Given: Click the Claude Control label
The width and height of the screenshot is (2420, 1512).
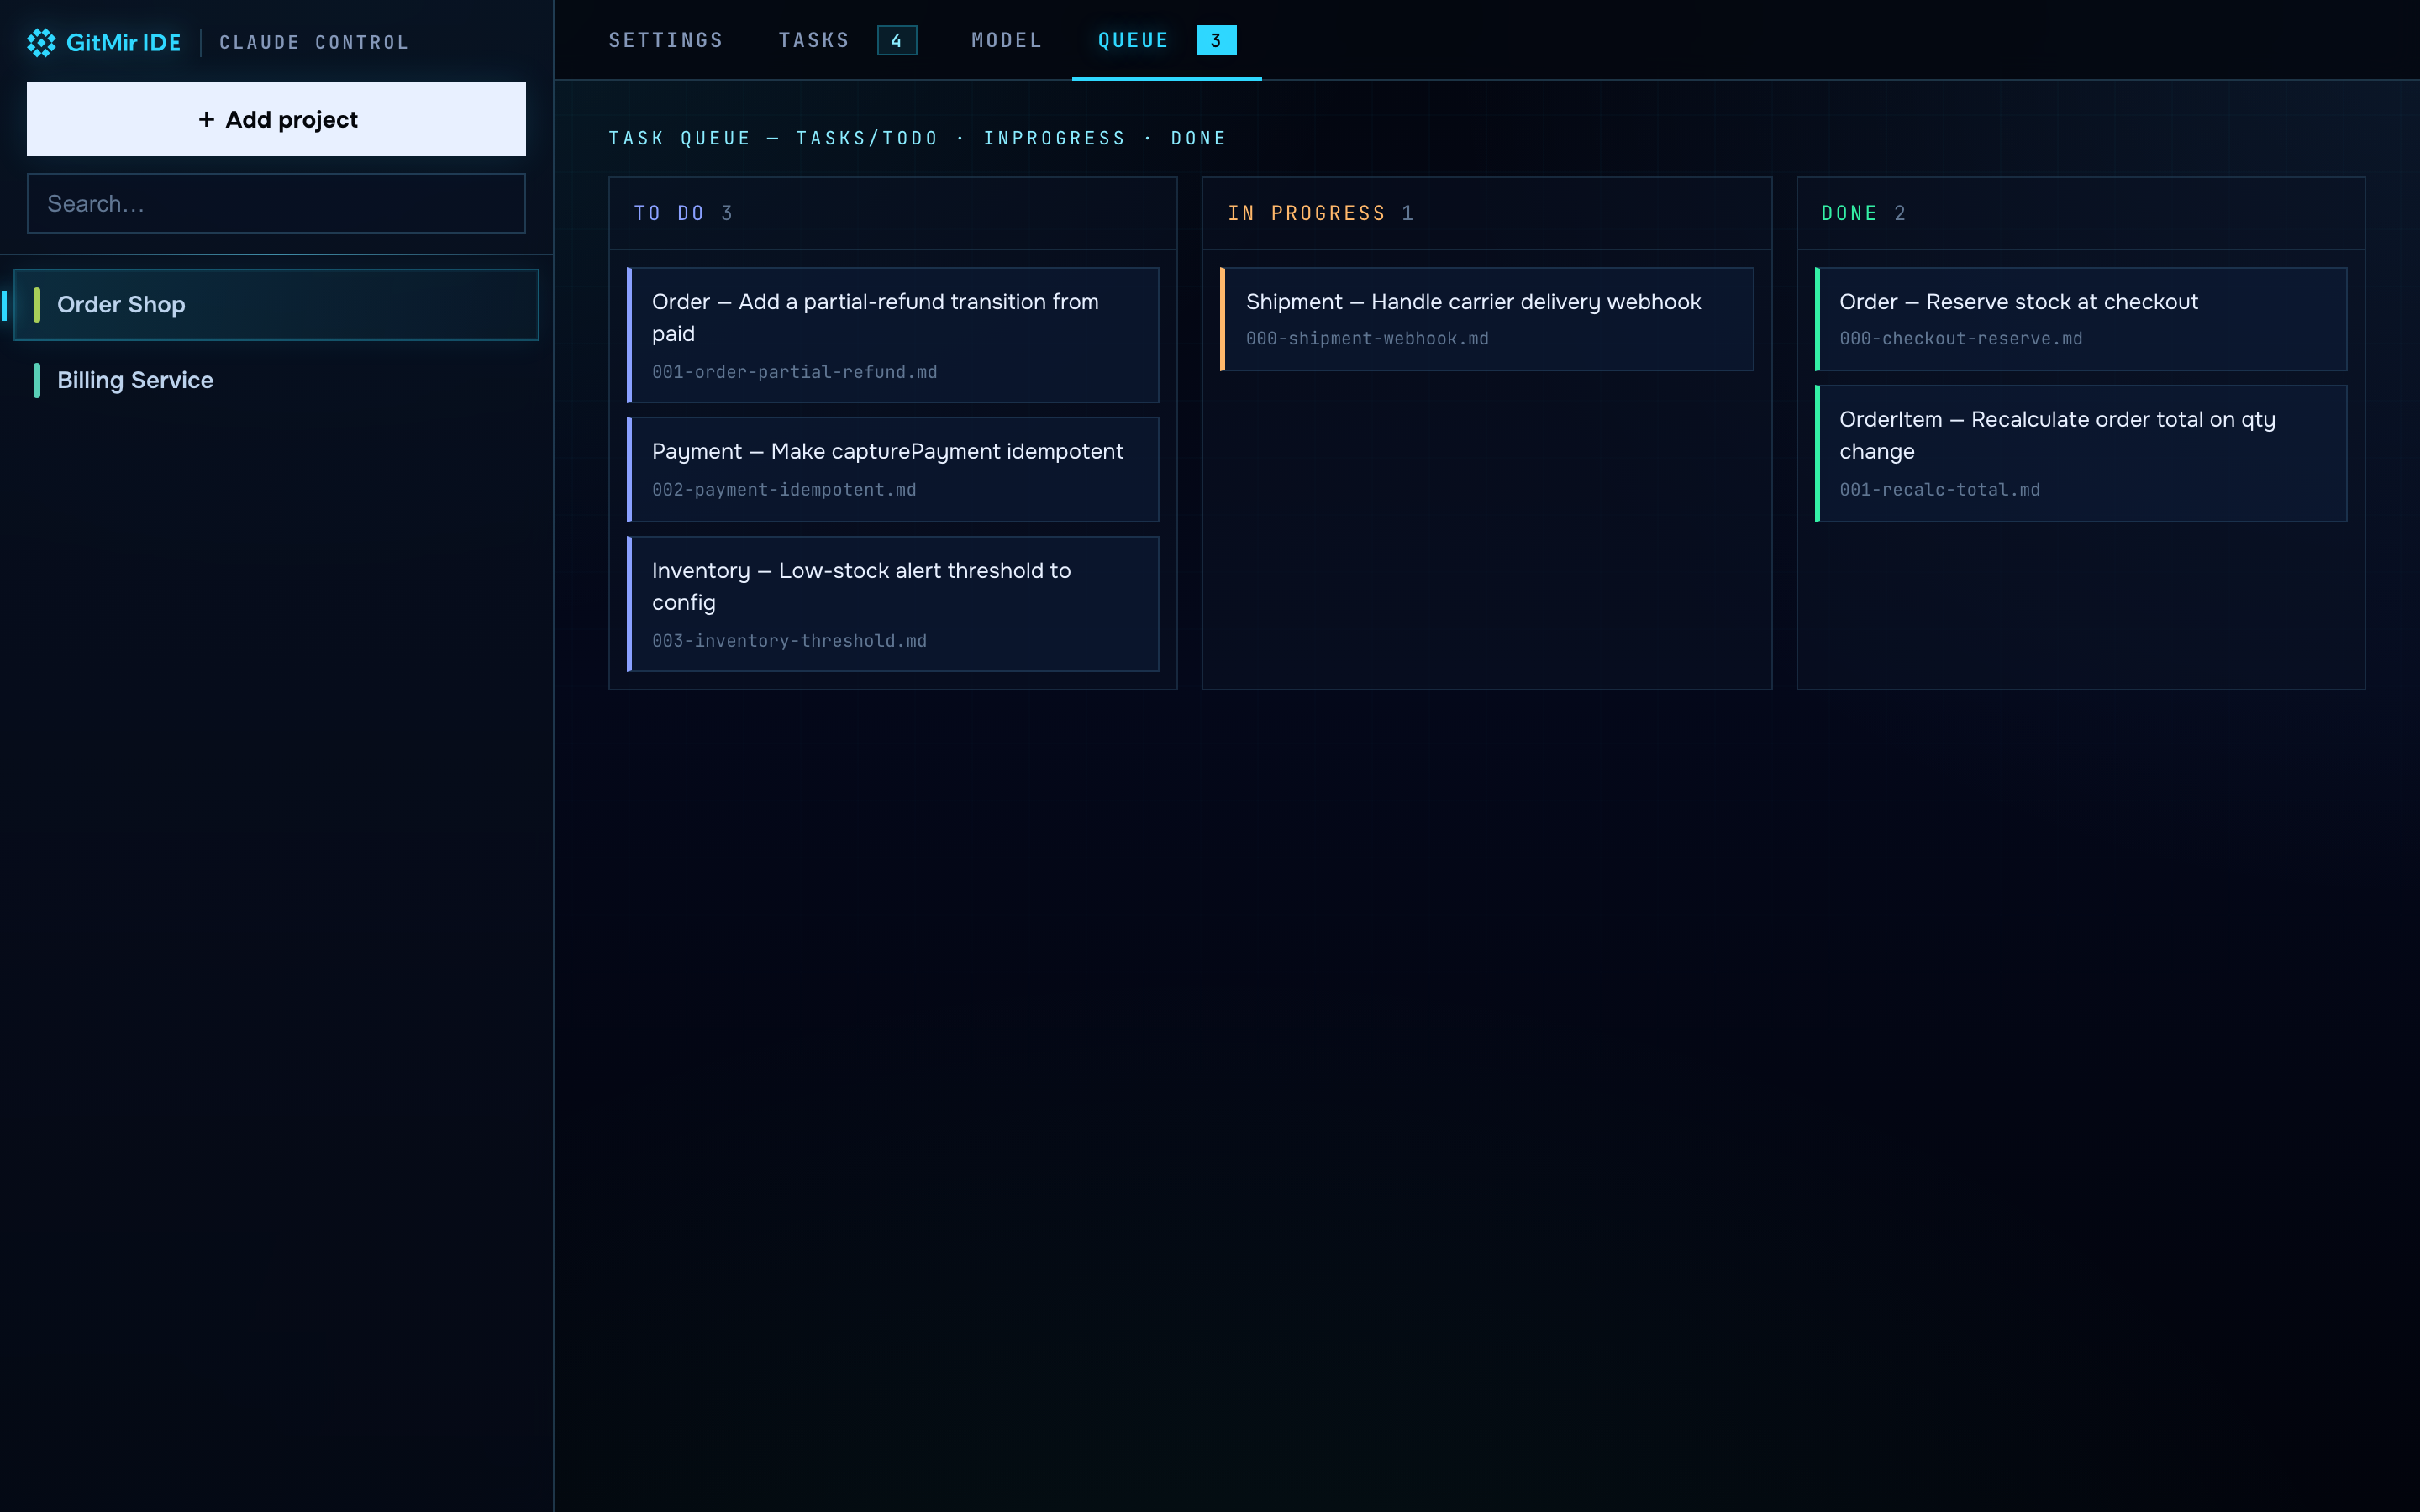Looking at the screenshot, I should point(314,42).
